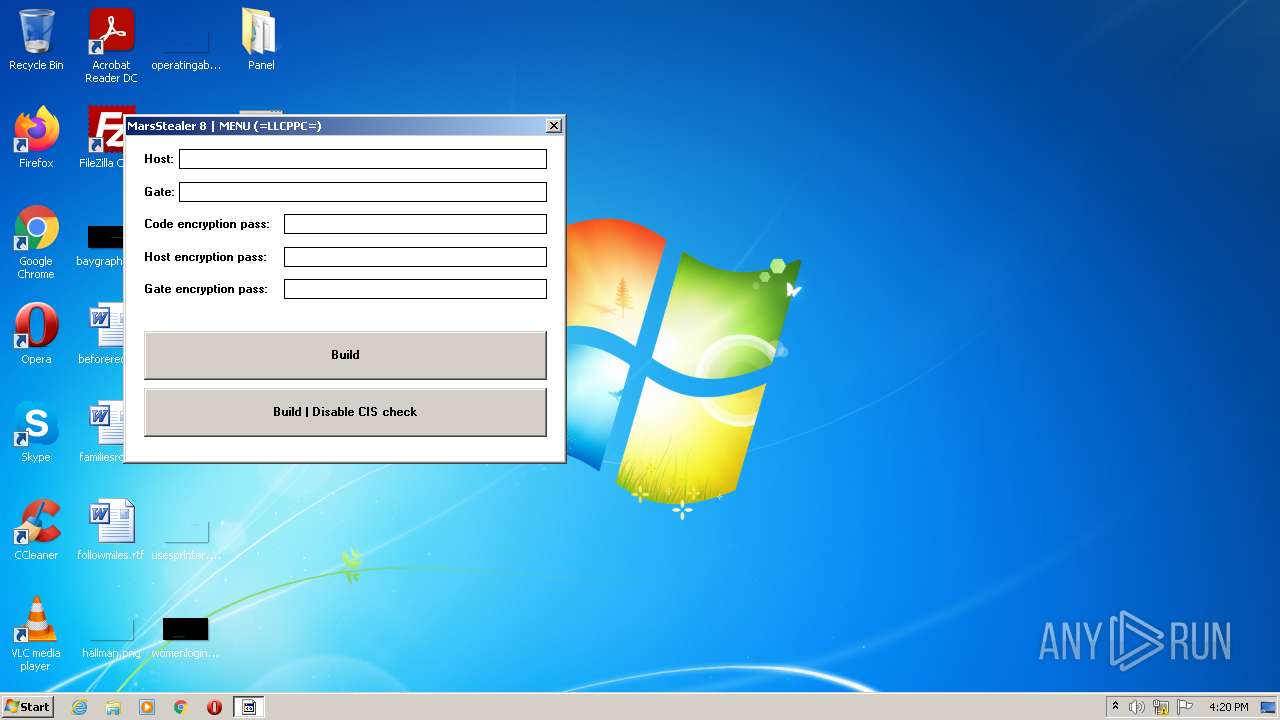The image size is (1280, 720).
Task: Click the Action Center flag icon
Action: coord(1185,707)
